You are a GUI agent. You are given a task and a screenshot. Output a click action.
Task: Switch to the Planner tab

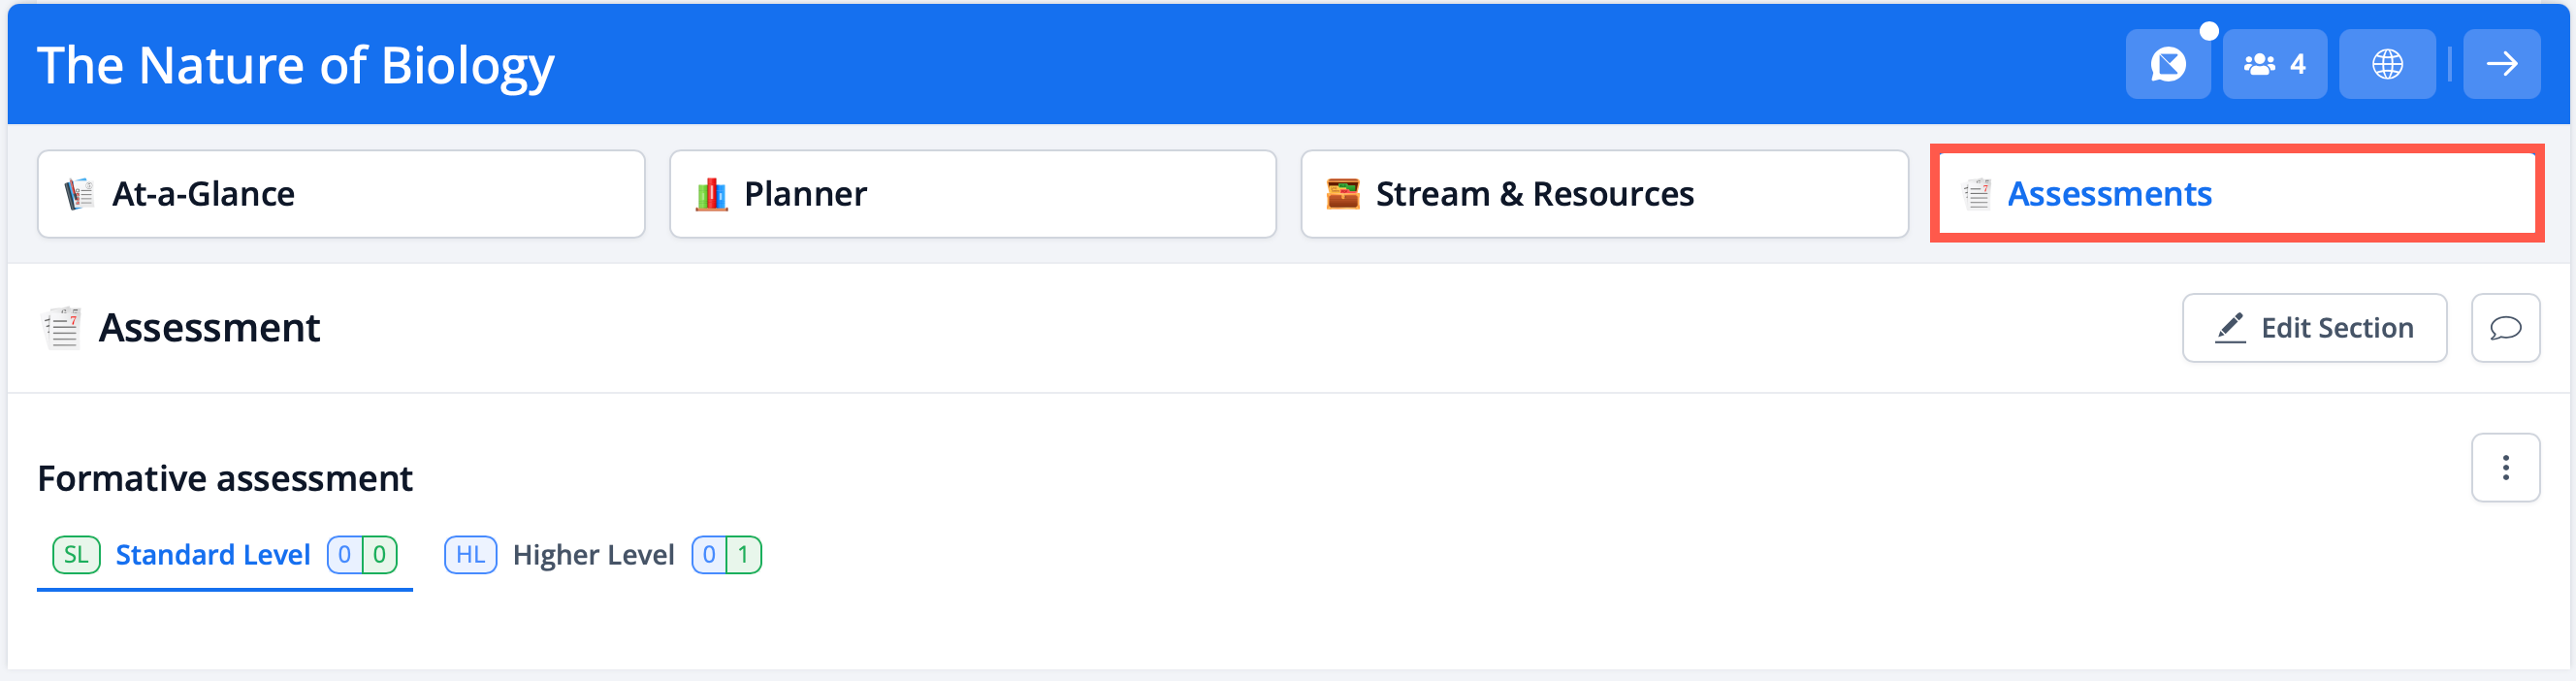[972, 194]
